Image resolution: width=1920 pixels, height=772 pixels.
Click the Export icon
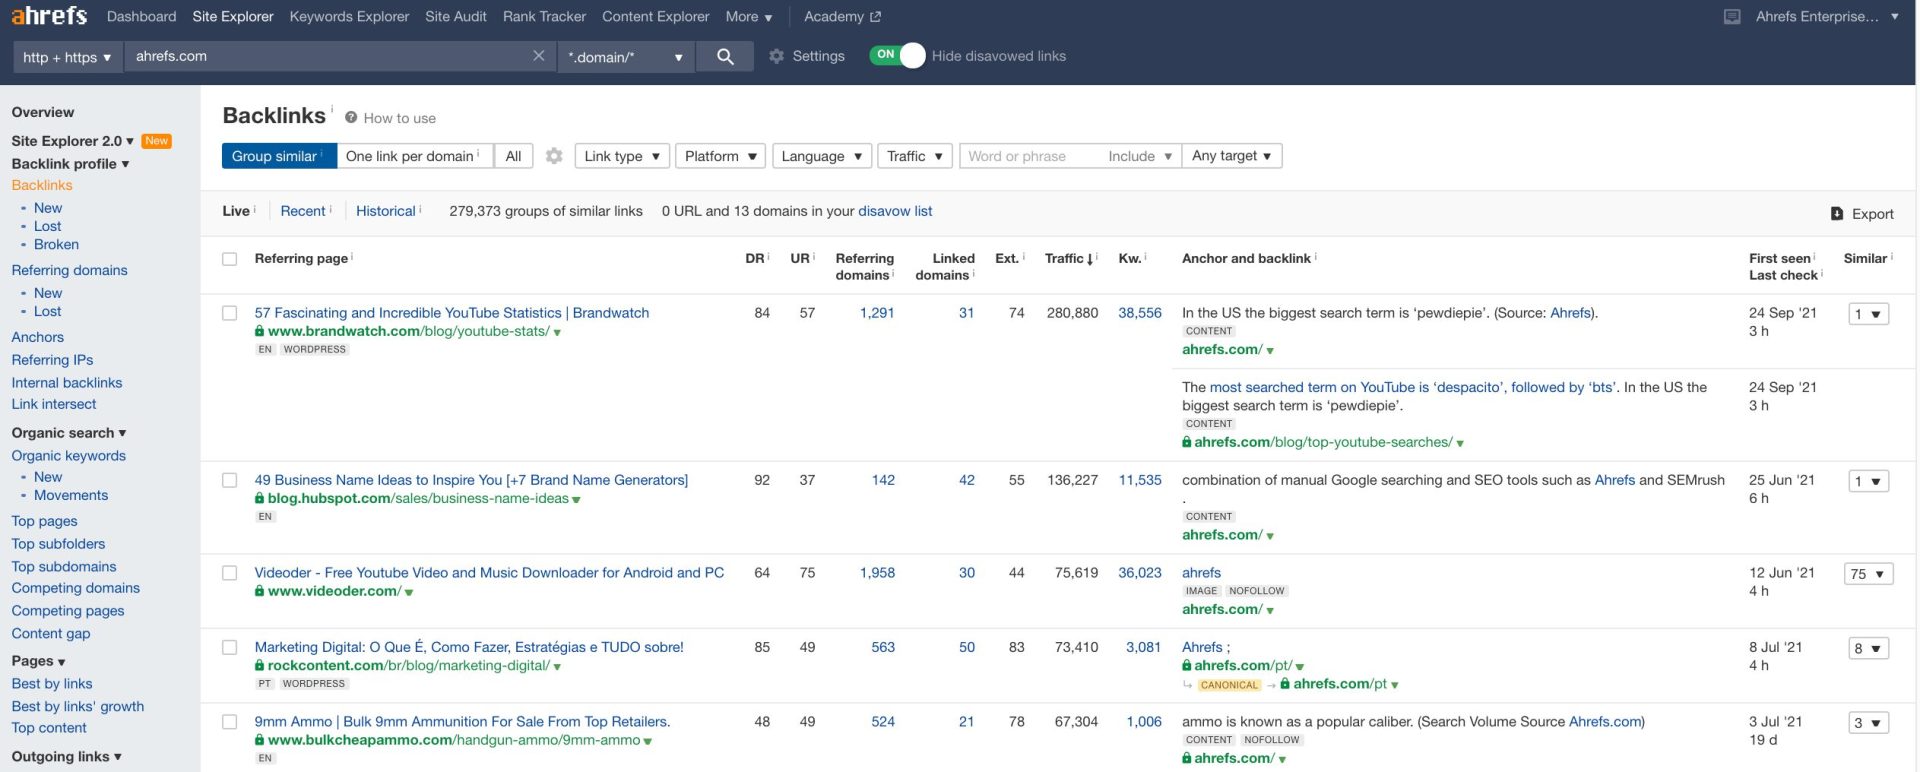tap(1837, 214)
